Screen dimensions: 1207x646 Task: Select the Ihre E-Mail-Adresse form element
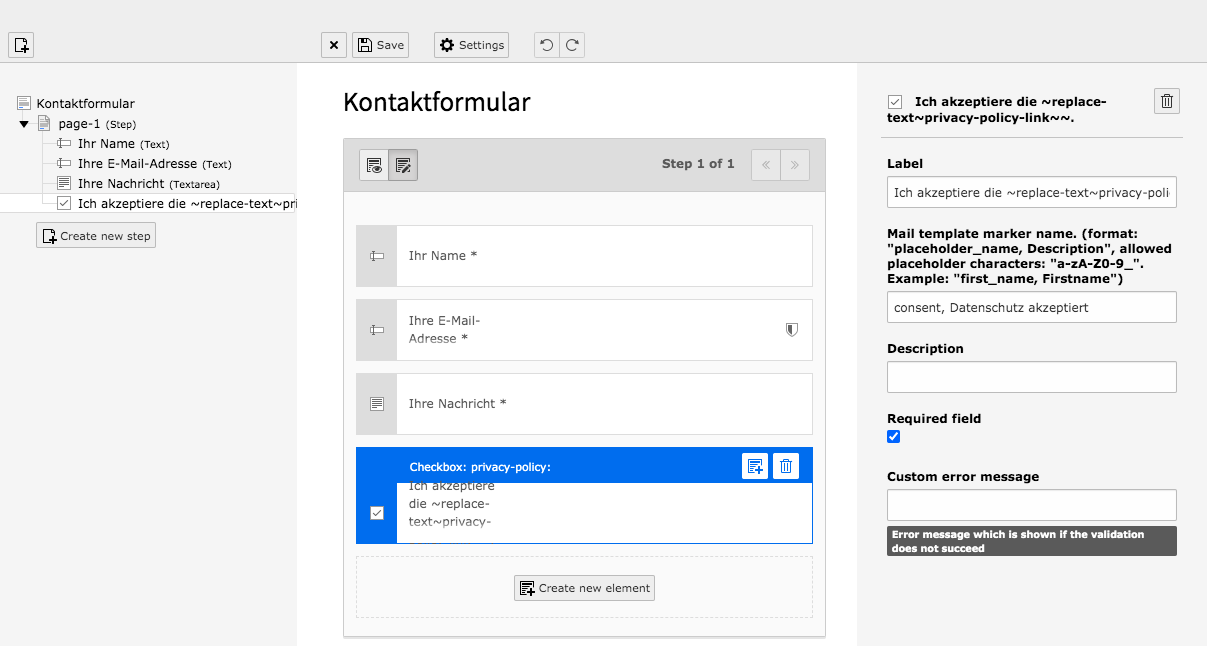click(584, 330)
